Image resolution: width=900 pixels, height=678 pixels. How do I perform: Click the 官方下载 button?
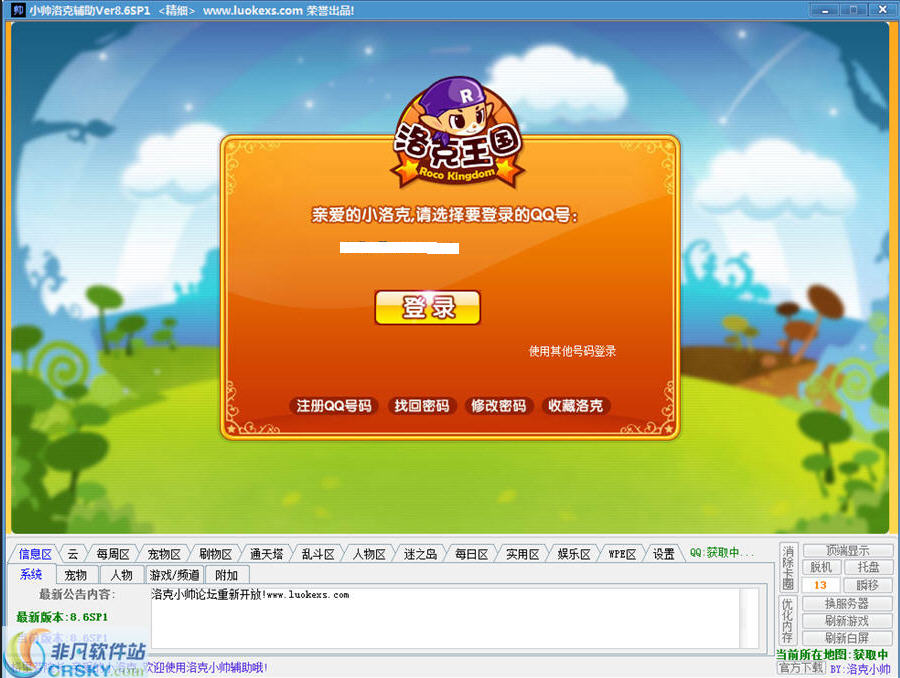coord(802,668)
